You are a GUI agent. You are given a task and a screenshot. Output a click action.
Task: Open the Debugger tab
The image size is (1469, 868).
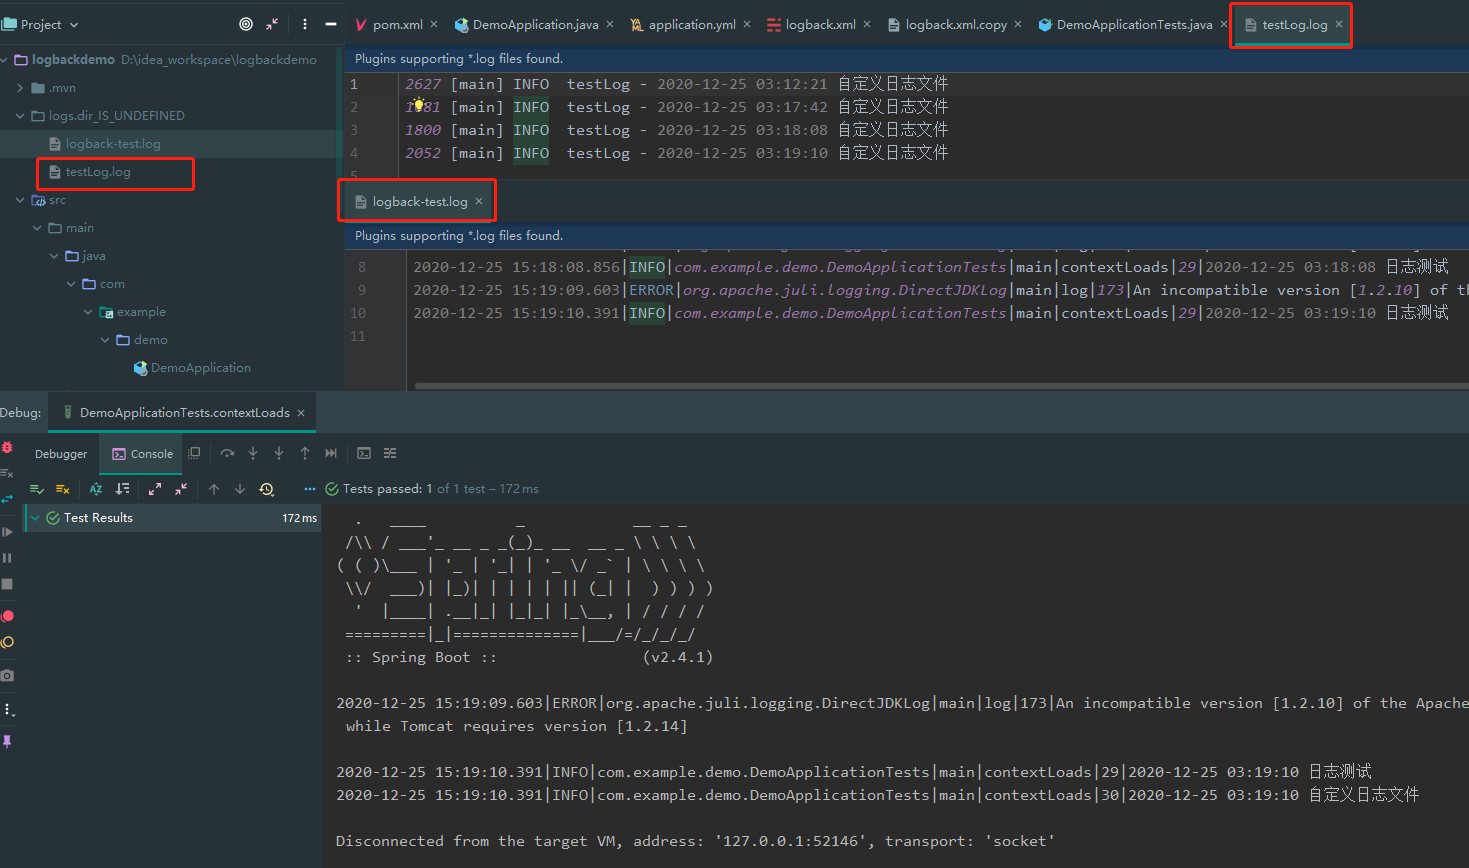[61, 453]
